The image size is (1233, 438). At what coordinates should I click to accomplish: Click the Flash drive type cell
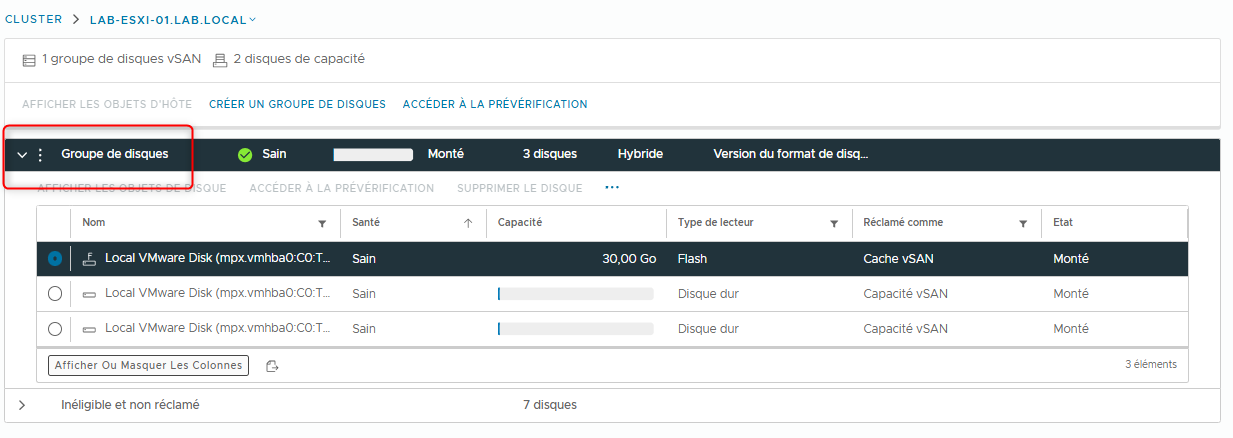click(x=692, y=259)
